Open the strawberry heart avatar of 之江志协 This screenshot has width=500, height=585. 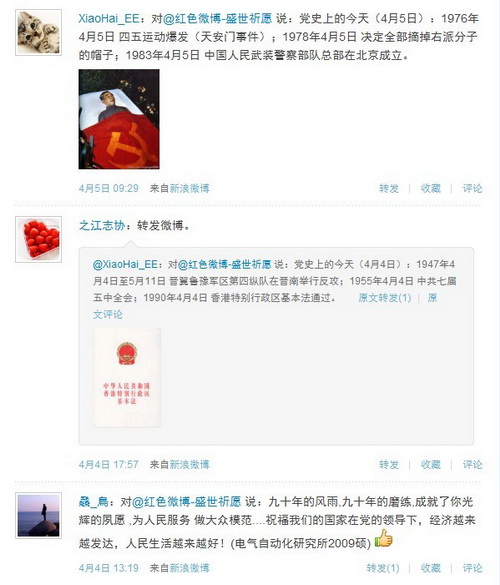(38, 239)
